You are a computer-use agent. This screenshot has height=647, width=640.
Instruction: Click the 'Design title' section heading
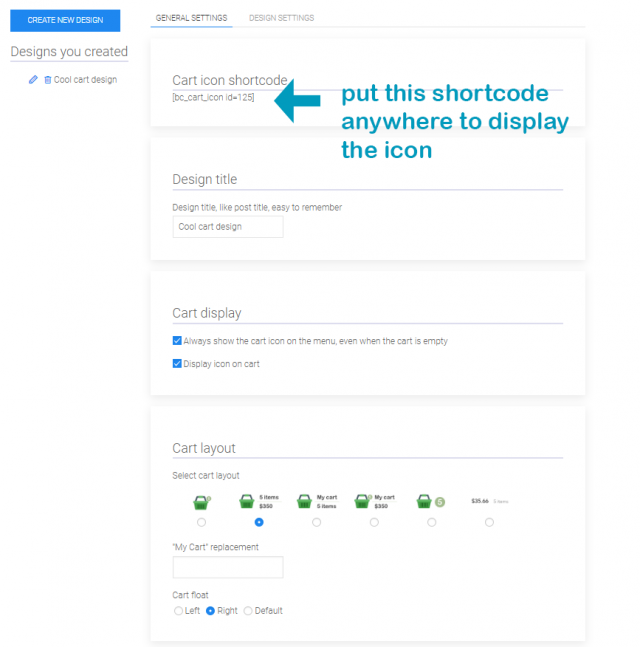205,179
